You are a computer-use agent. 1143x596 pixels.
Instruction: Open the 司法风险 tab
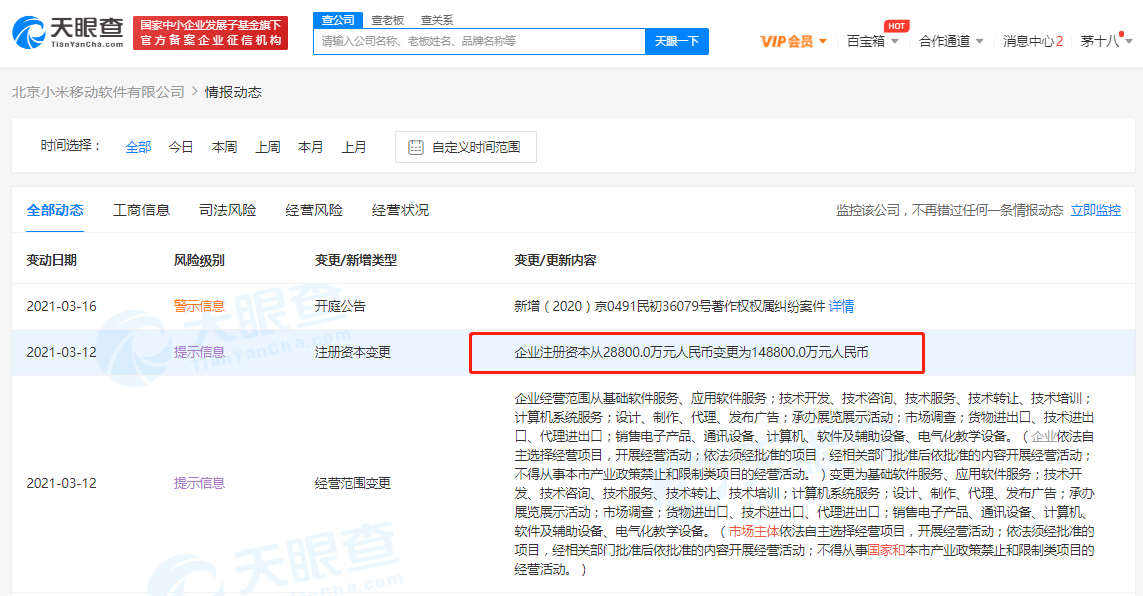click(227, 210)
